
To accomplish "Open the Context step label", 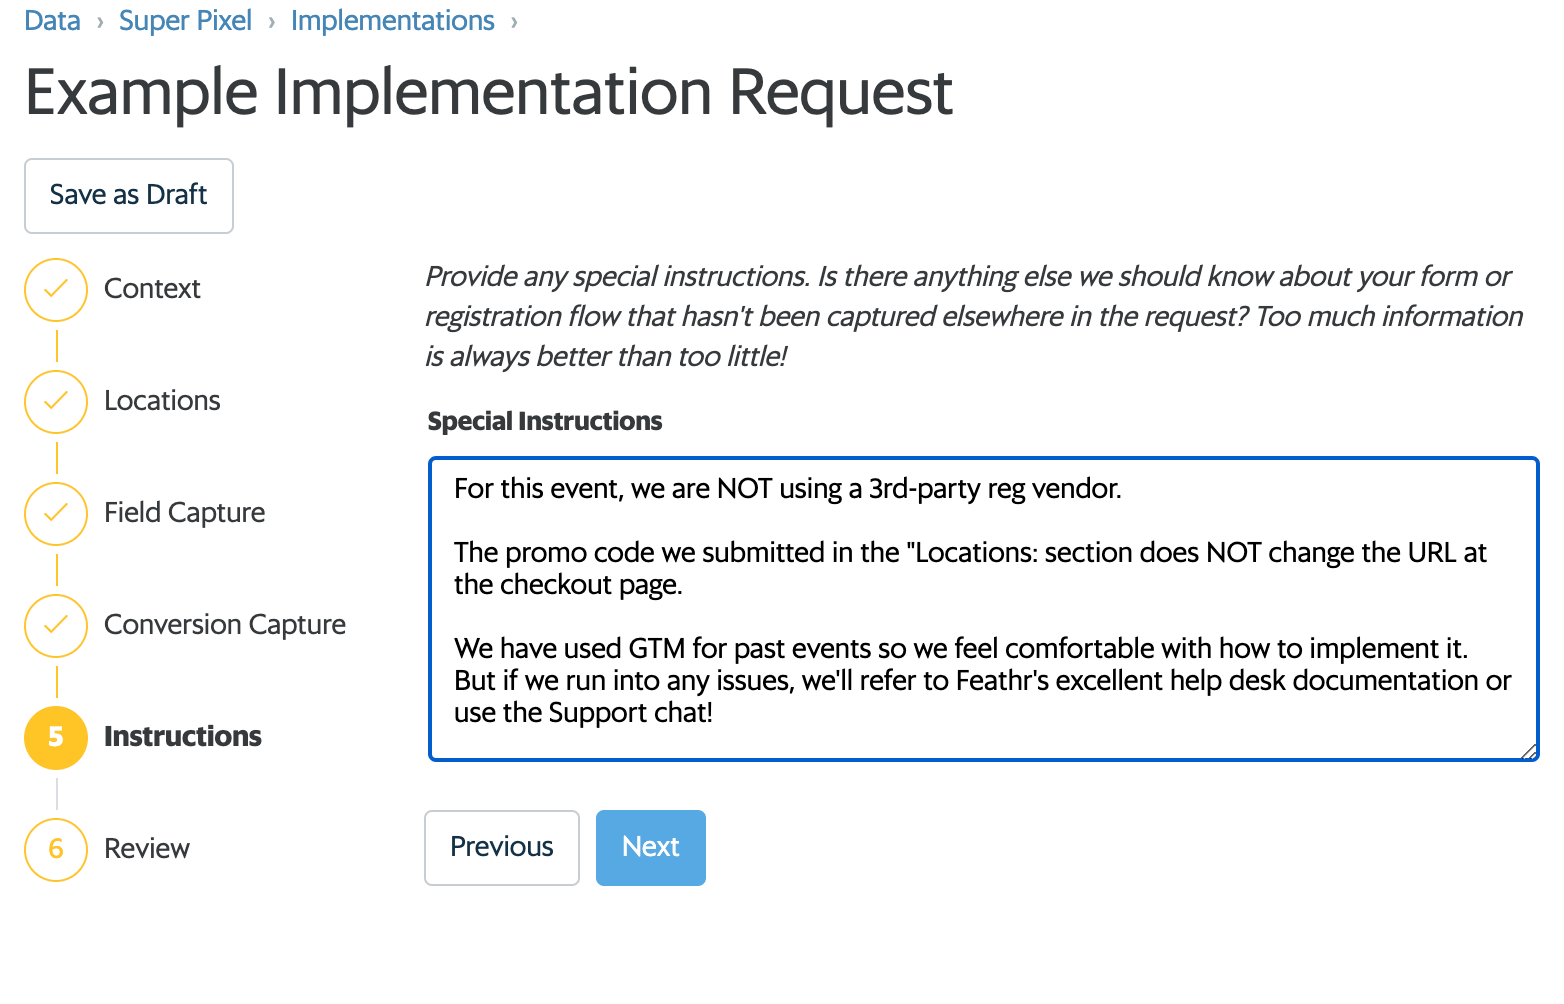I will pos(152,289).
